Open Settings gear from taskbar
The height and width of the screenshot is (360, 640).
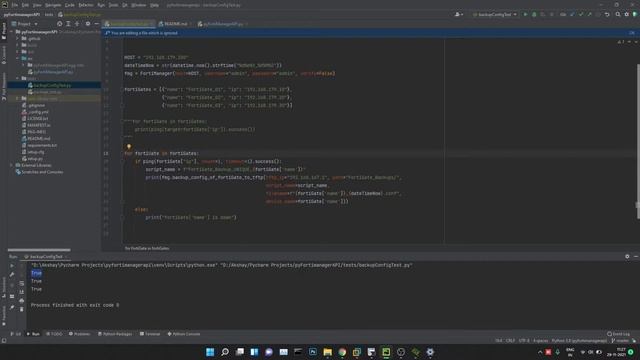pos(430,352)
